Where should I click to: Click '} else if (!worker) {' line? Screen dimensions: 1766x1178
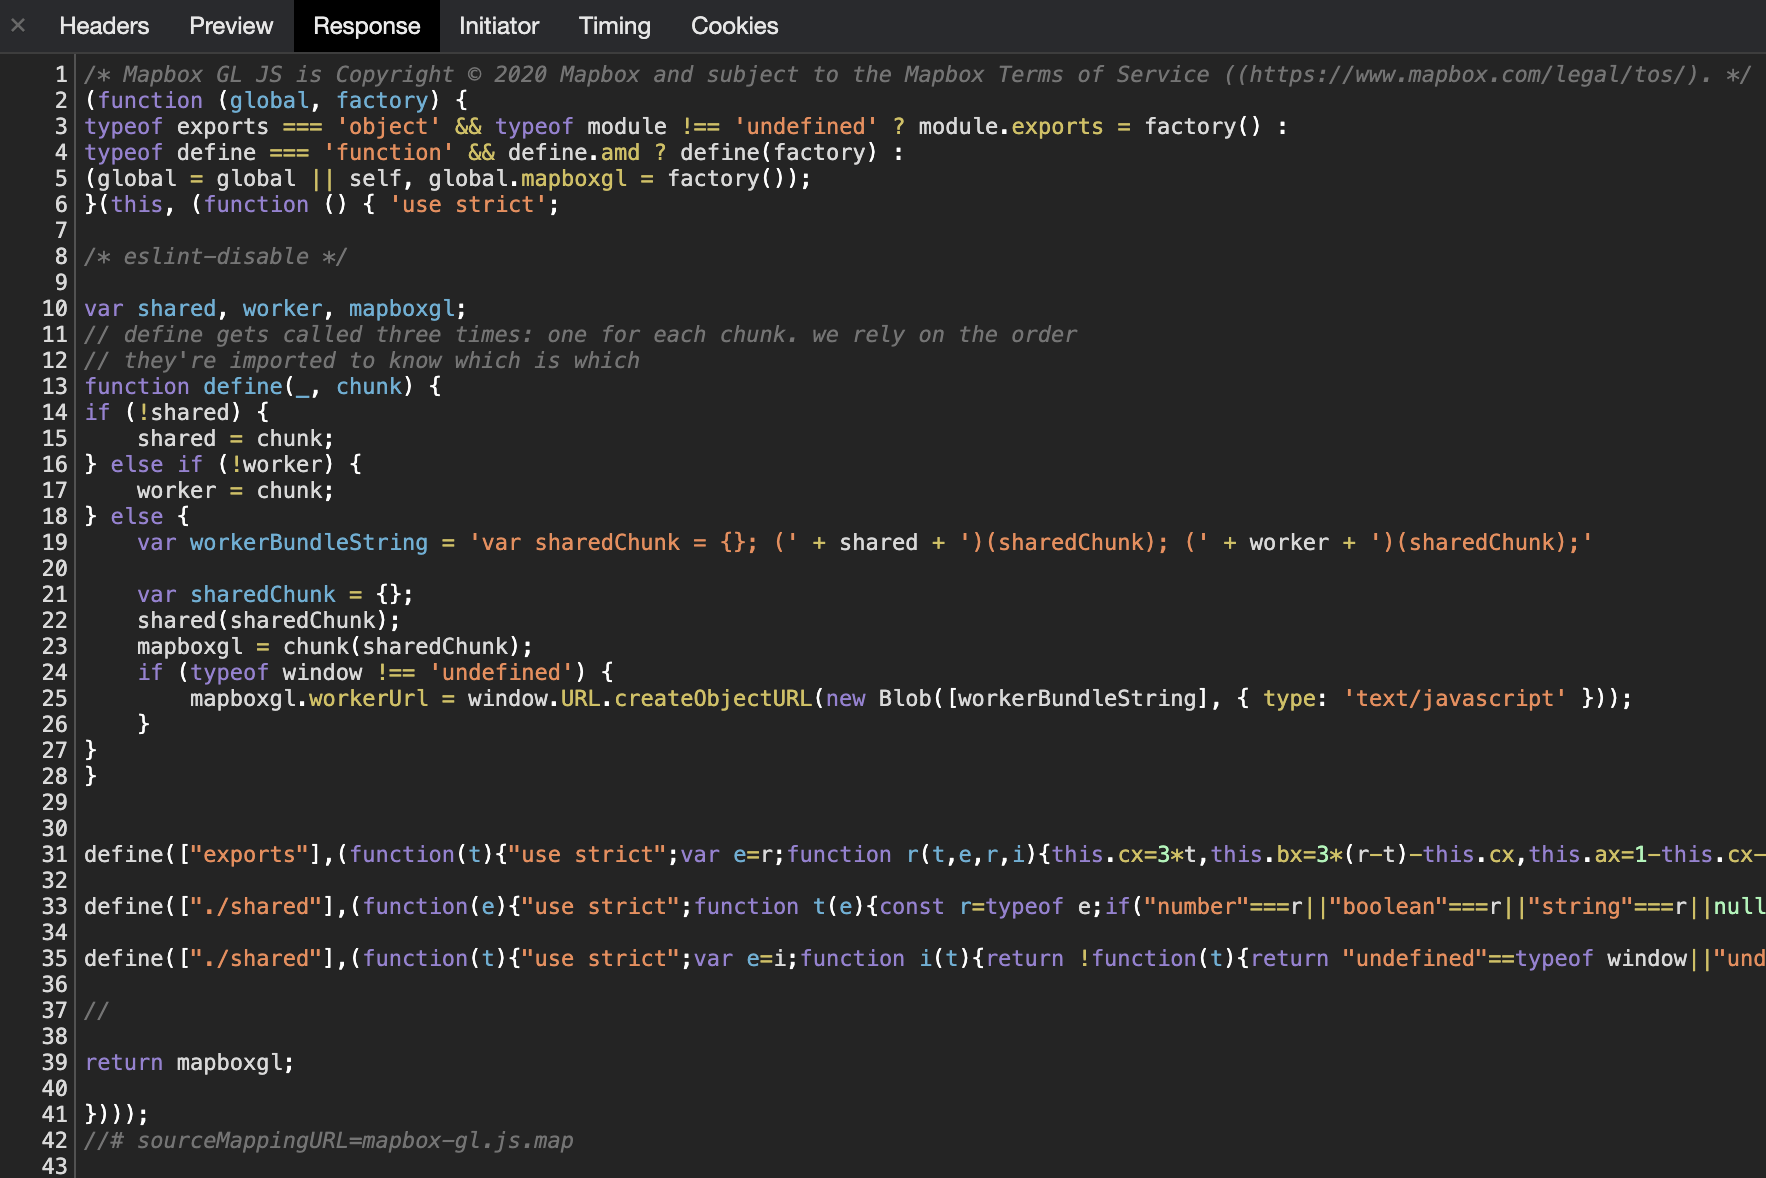[222, 465]
